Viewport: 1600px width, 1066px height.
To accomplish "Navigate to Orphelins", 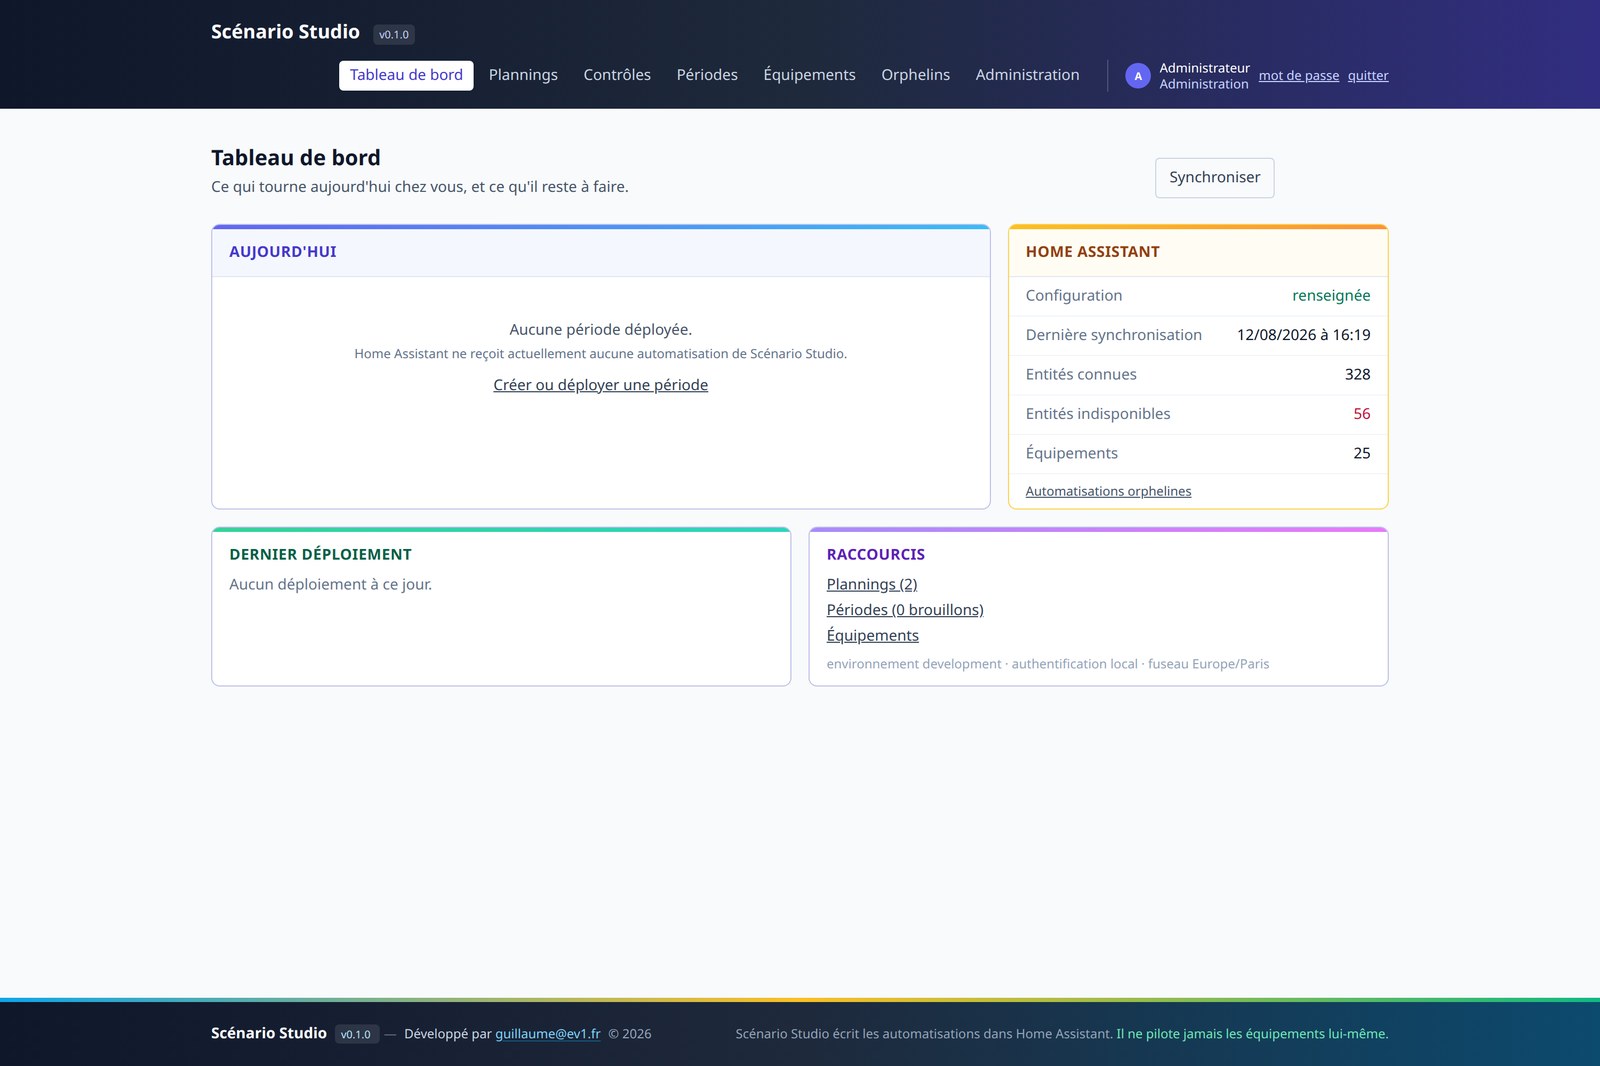I will click(x=915, y=75).
